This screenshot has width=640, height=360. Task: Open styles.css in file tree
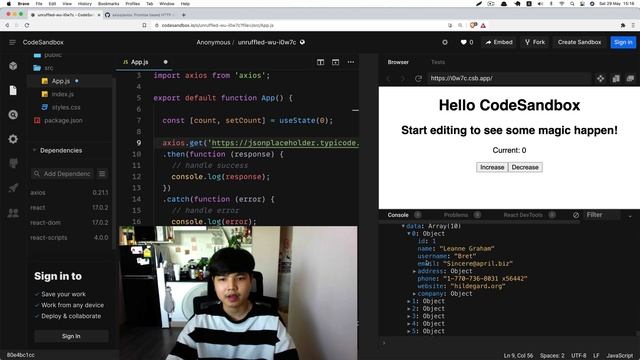(x=66, y=107)
